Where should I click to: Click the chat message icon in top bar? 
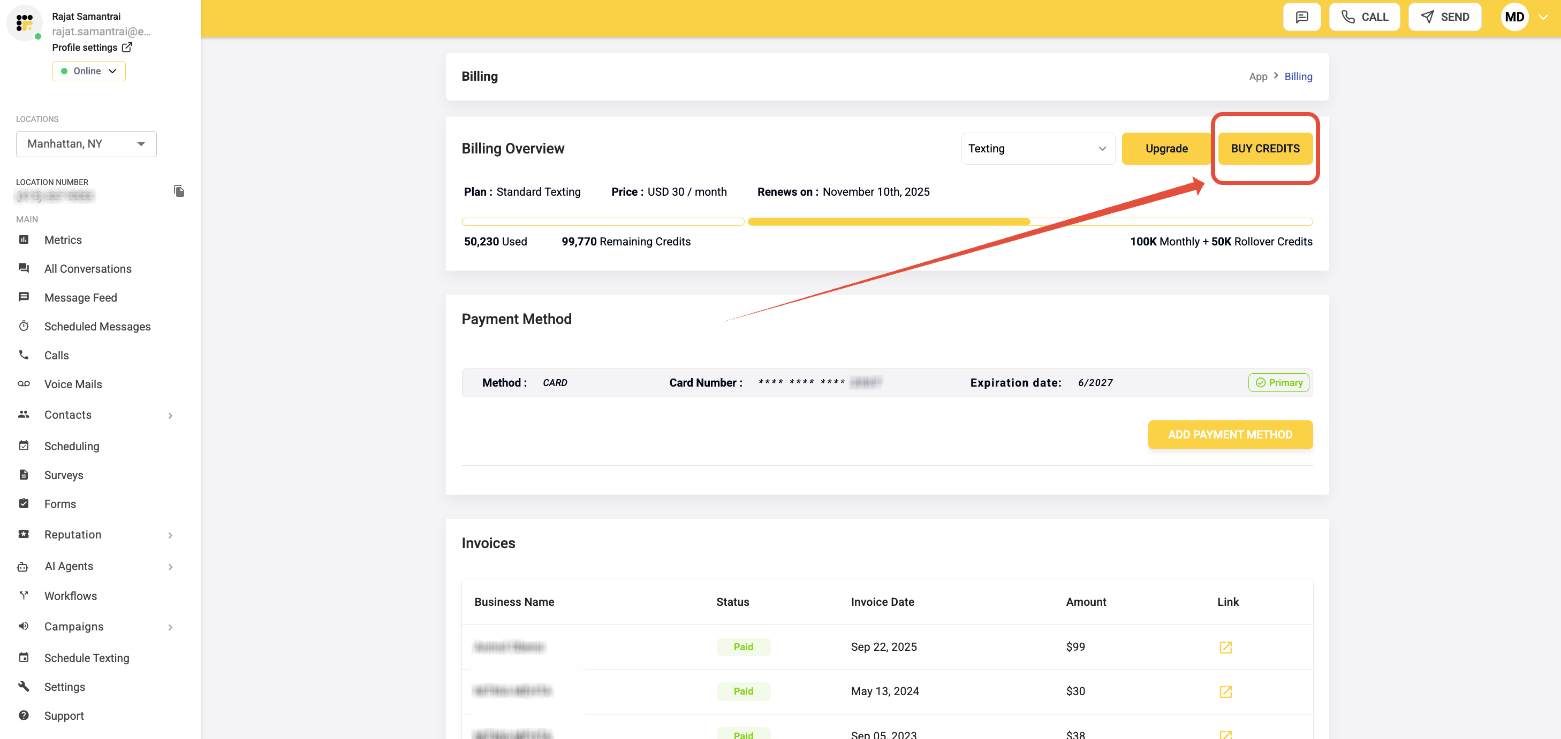pyautogui.click(x=1302, y=17)
